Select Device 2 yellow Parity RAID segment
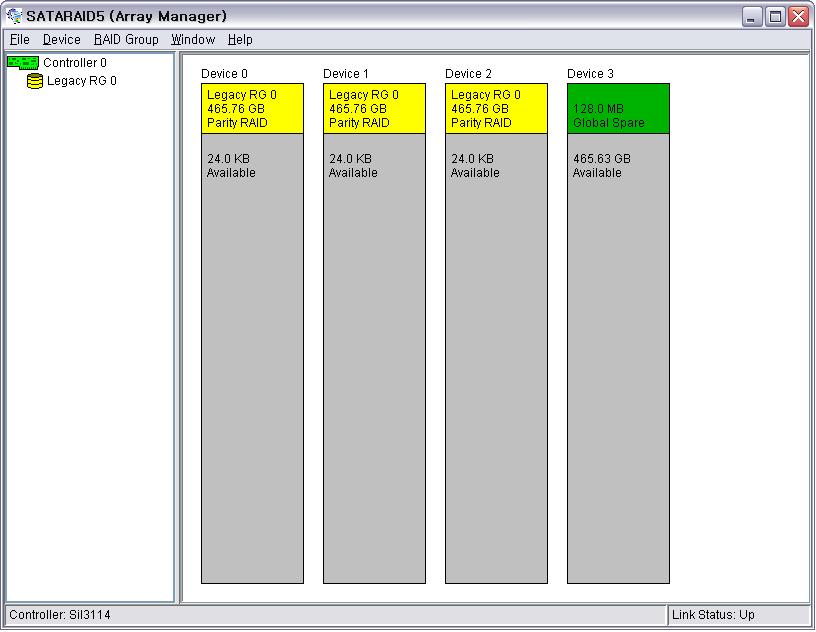Screen dimensions: 816x632 coord(496,109)
